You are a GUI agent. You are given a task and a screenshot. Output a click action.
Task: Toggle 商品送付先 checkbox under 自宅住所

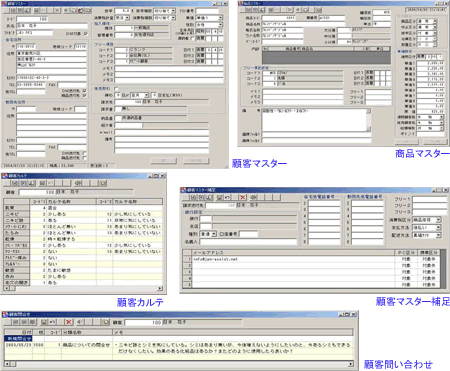[84, 95]
